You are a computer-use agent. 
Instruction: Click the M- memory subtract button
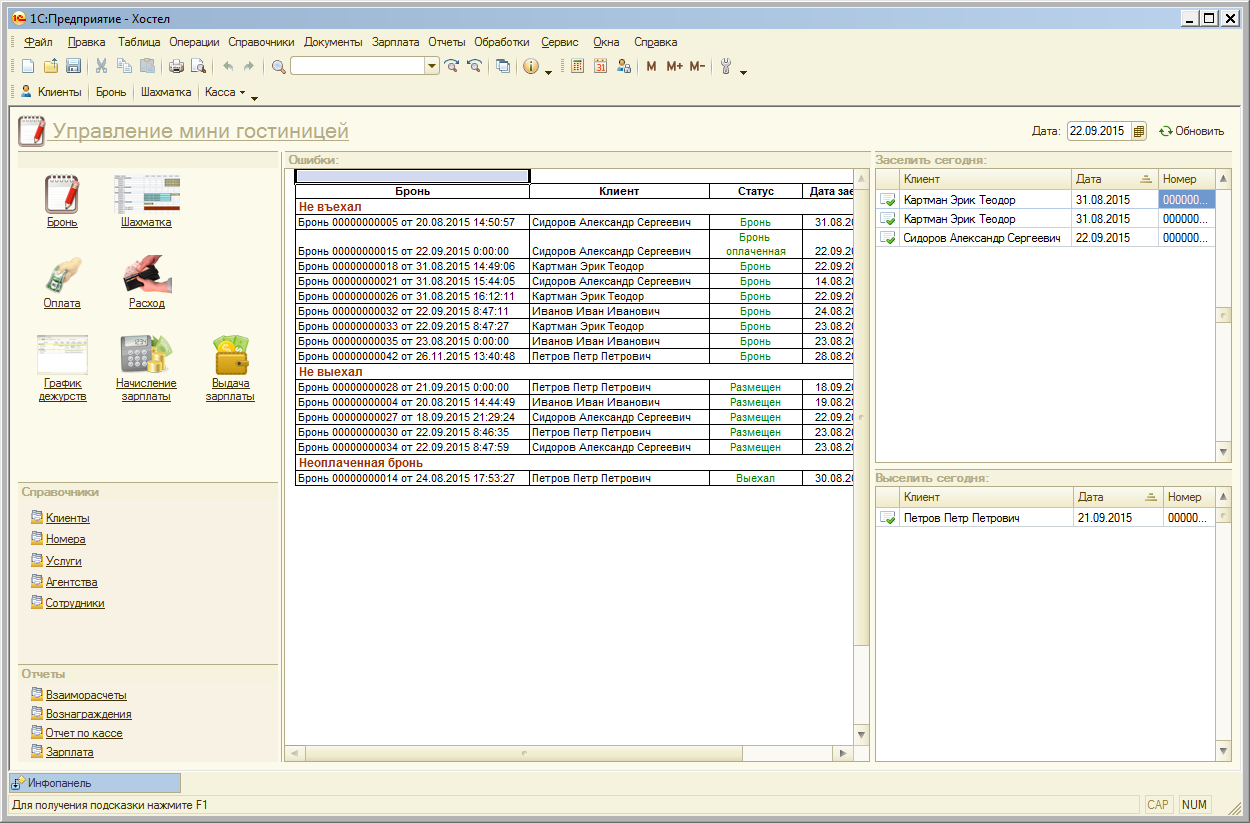[x=697, y=67]
